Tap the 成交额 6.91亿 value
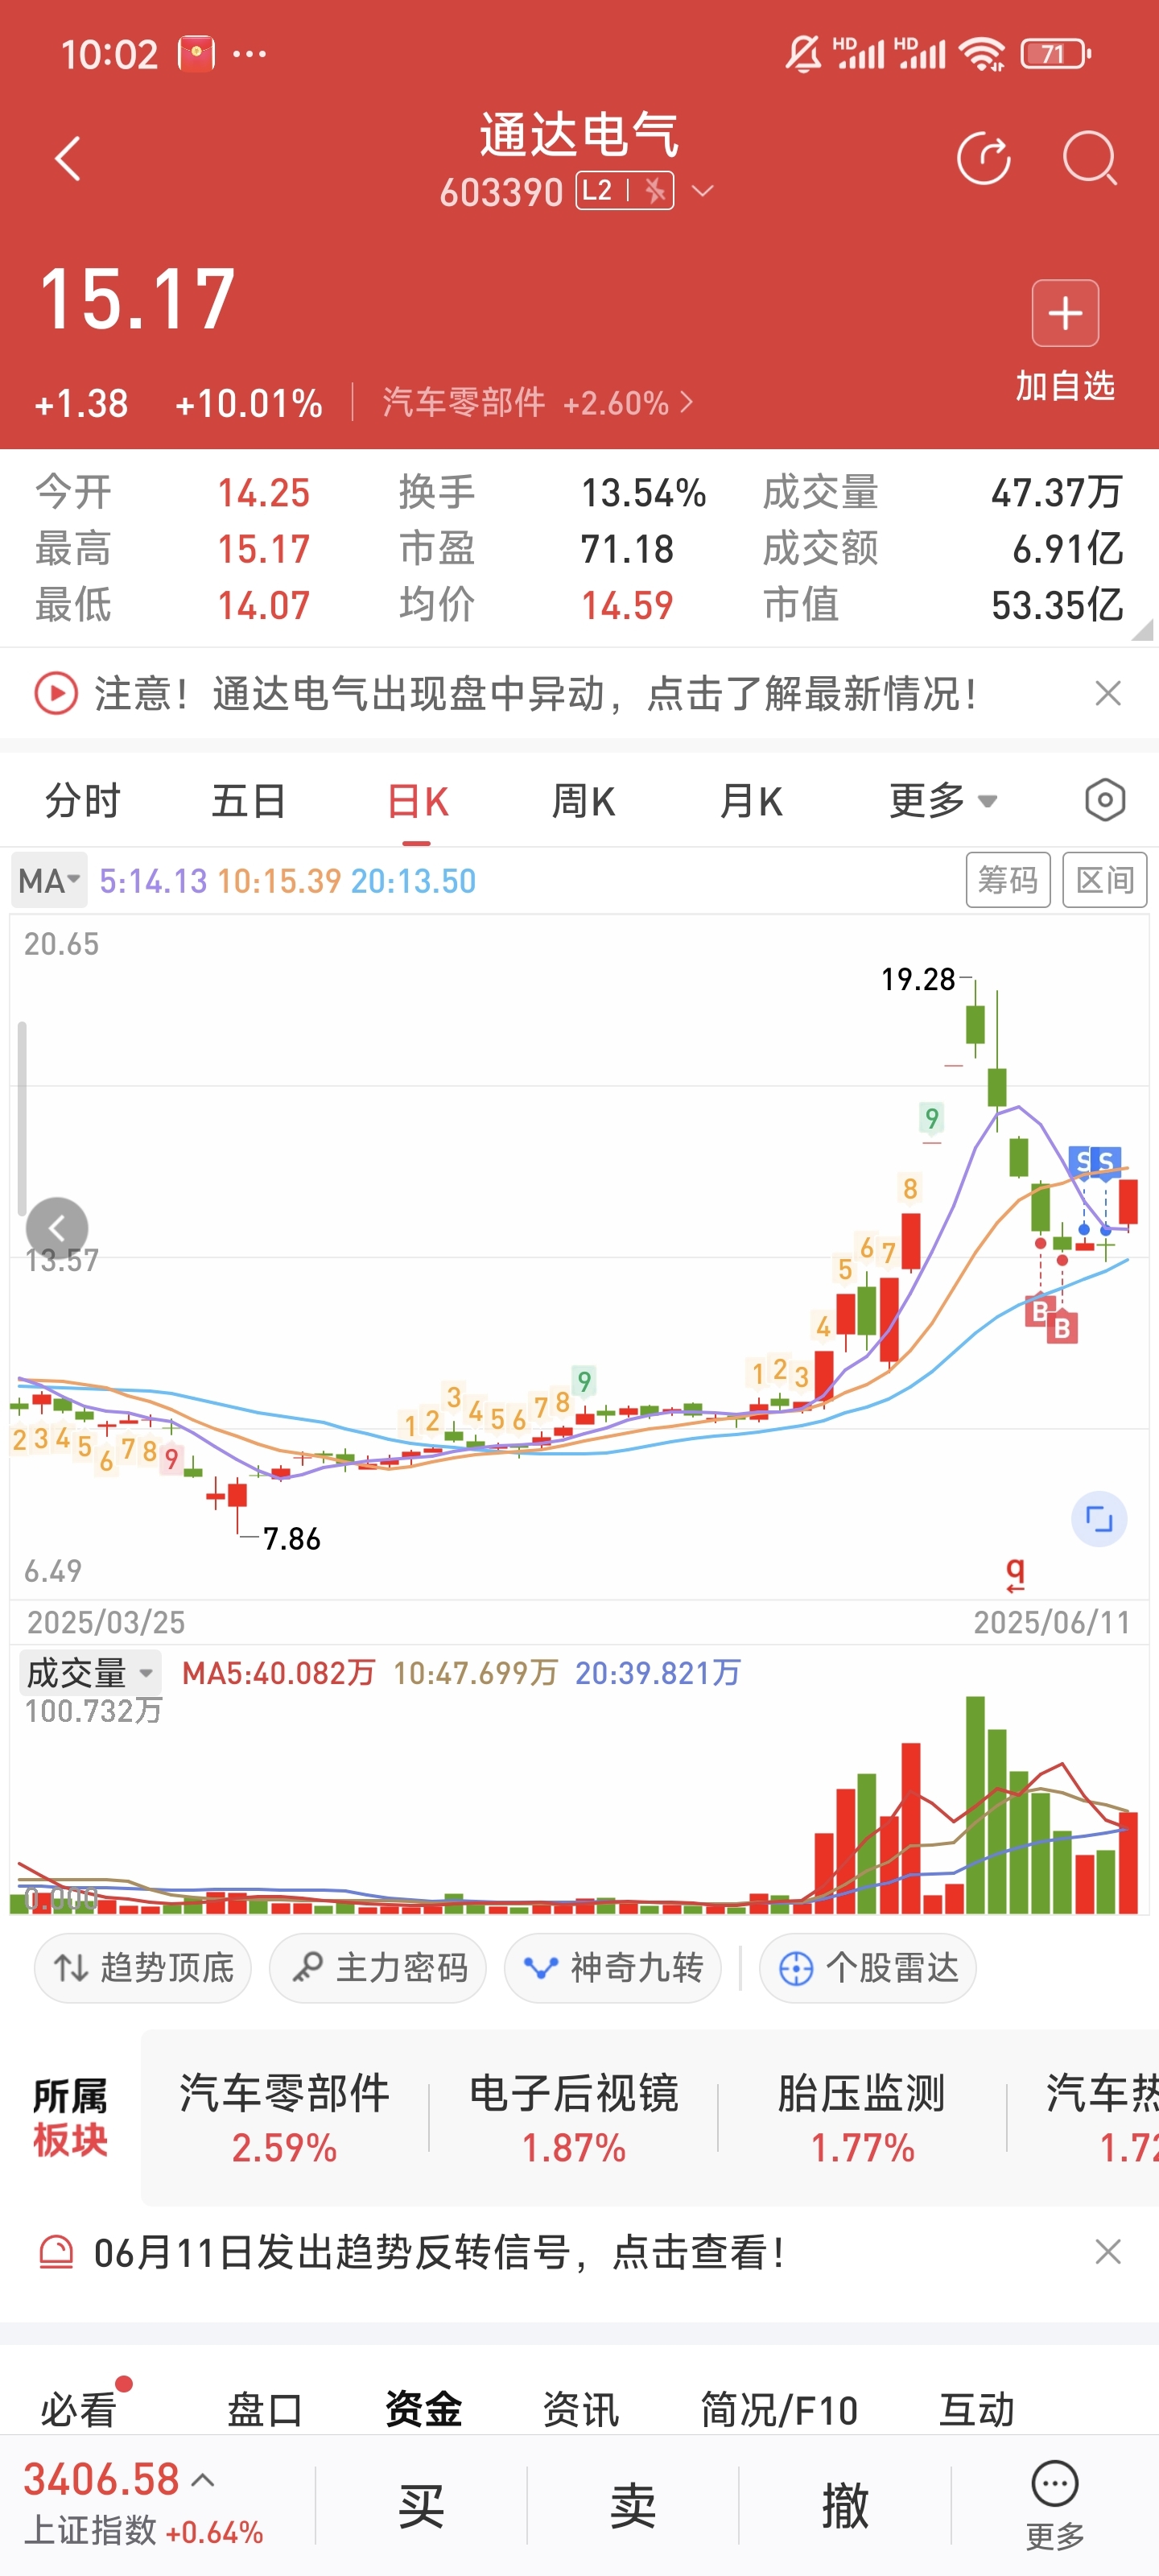The image size is (1159, 2576). tap(1067, 548)
